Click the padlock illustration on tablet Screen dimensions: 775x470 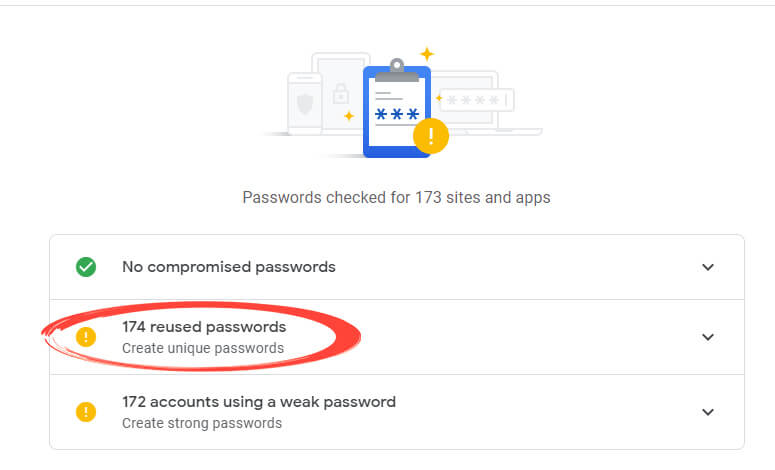(341, 93)
